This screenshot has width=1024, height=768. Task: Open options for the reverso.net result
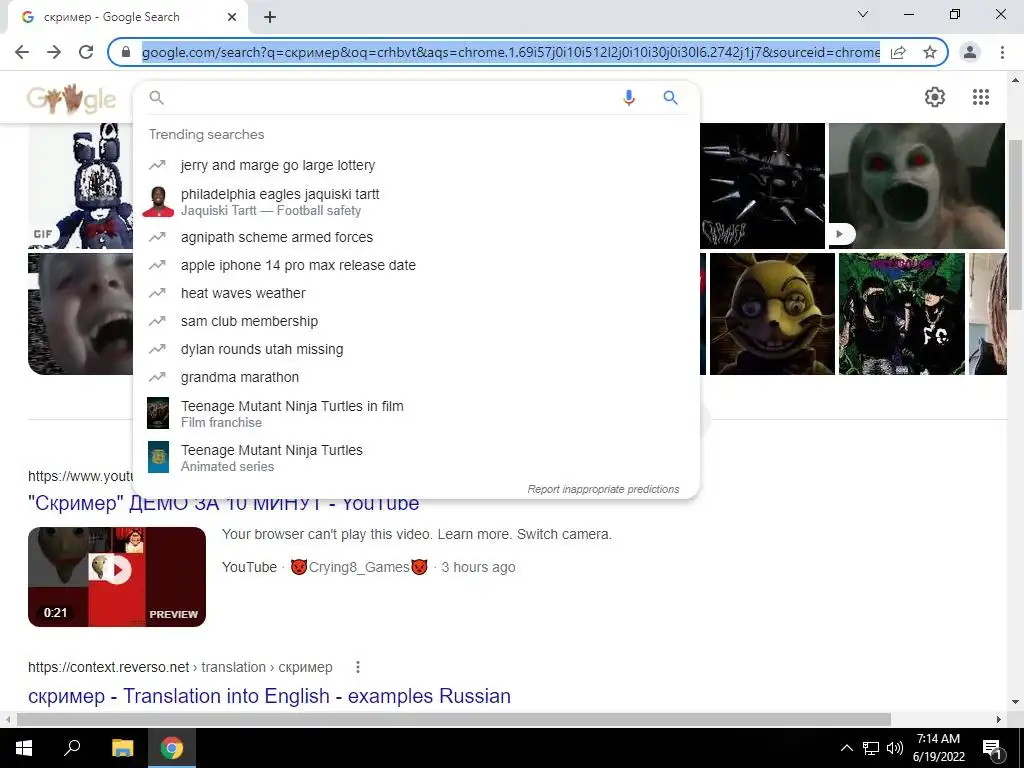[x=357, y=667]
